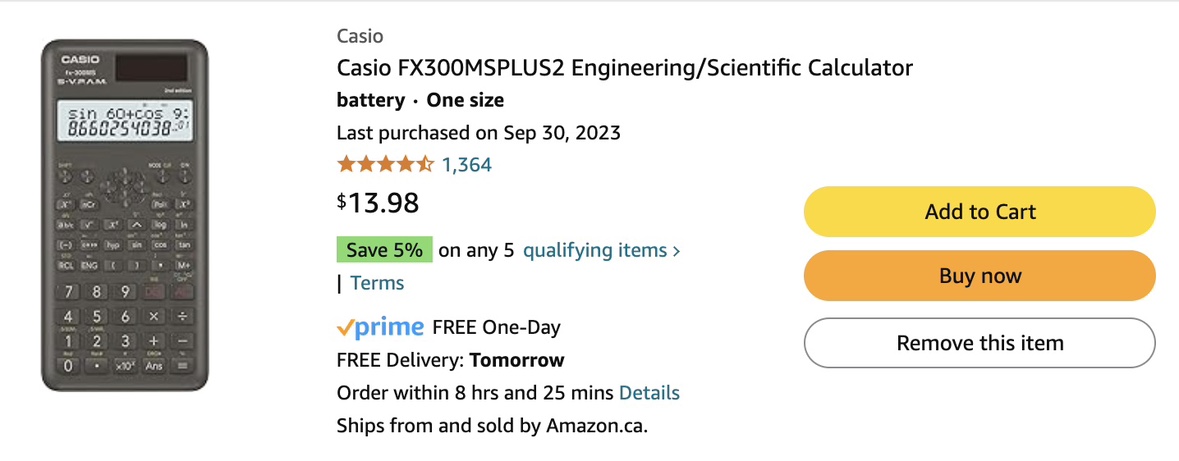This screenshot has width=1179, height=461.
Task: Click the Prime logo icon
Action: coord(380,327)
